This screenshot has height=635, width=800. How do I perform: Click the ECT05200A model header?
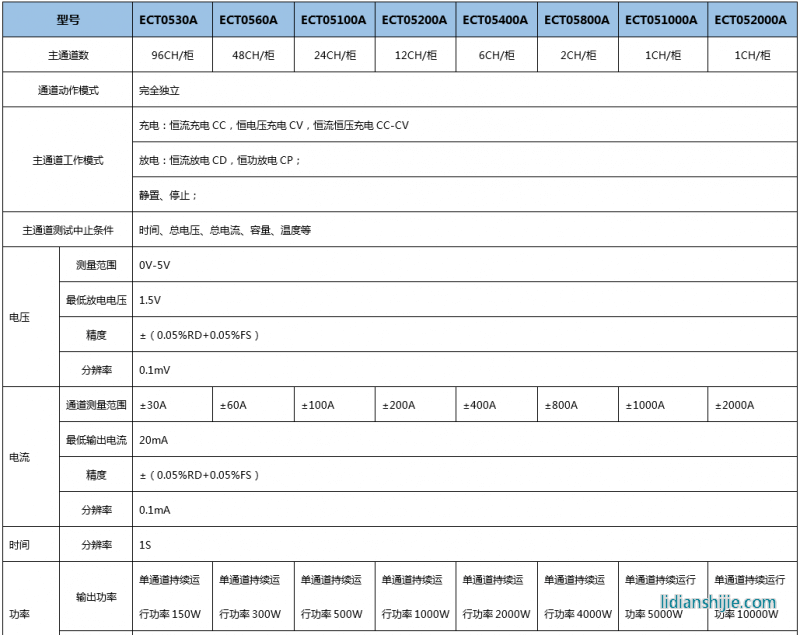coord(412,19)
